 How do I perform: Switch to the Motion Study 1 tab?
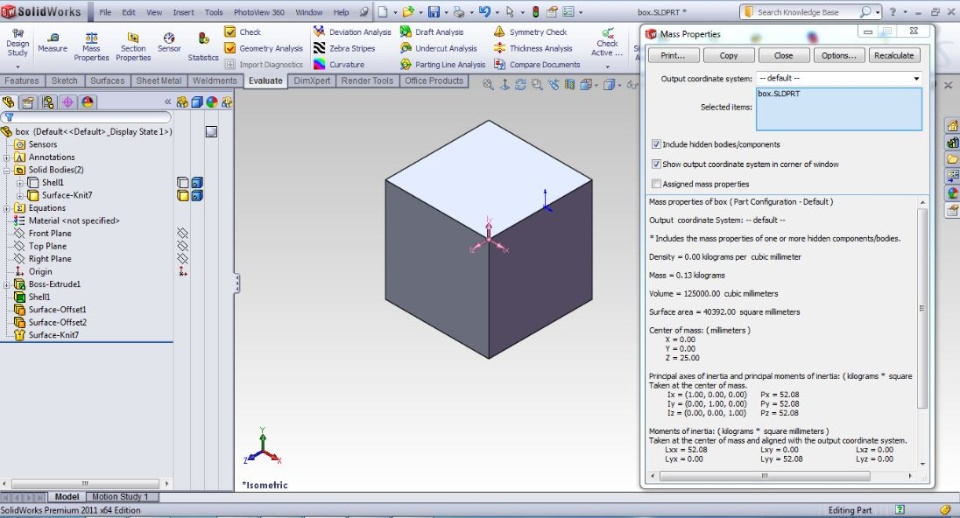120,497
